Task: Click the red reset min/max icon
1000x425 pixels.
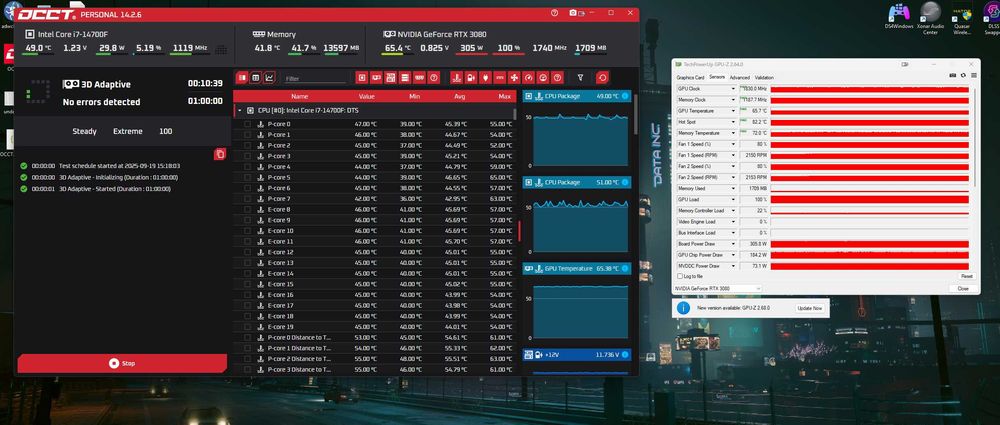Action: [x=602, y=78]
